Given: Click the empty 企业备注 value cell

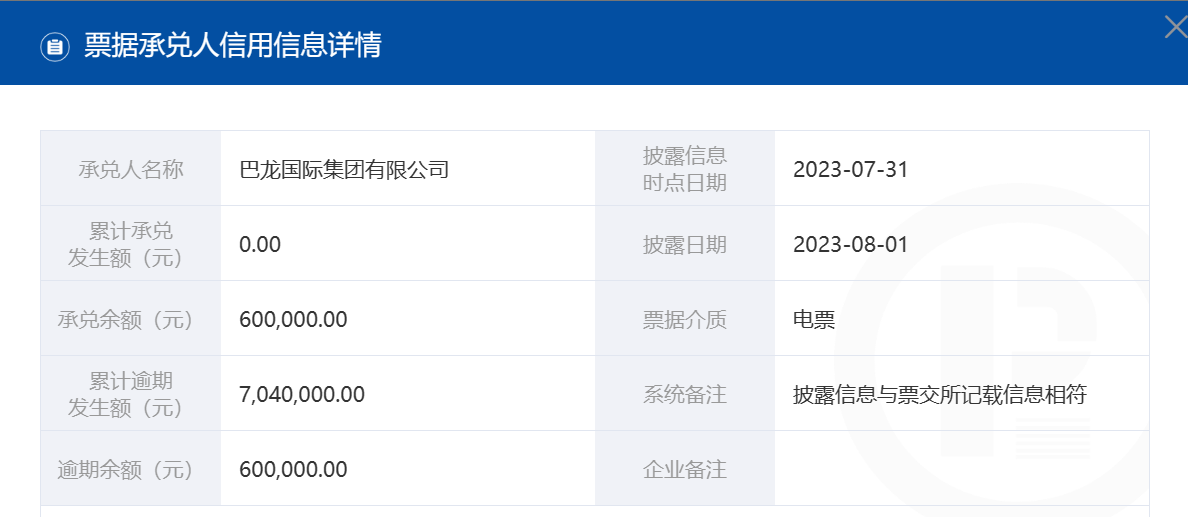Looking at the screenshot, I should [x=961, y=469].
